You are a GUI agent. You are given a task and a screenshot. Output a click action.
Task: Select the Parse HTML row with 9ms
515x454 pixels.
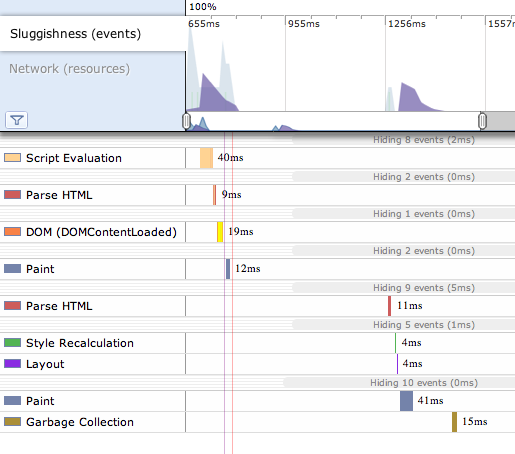point(257,195)
